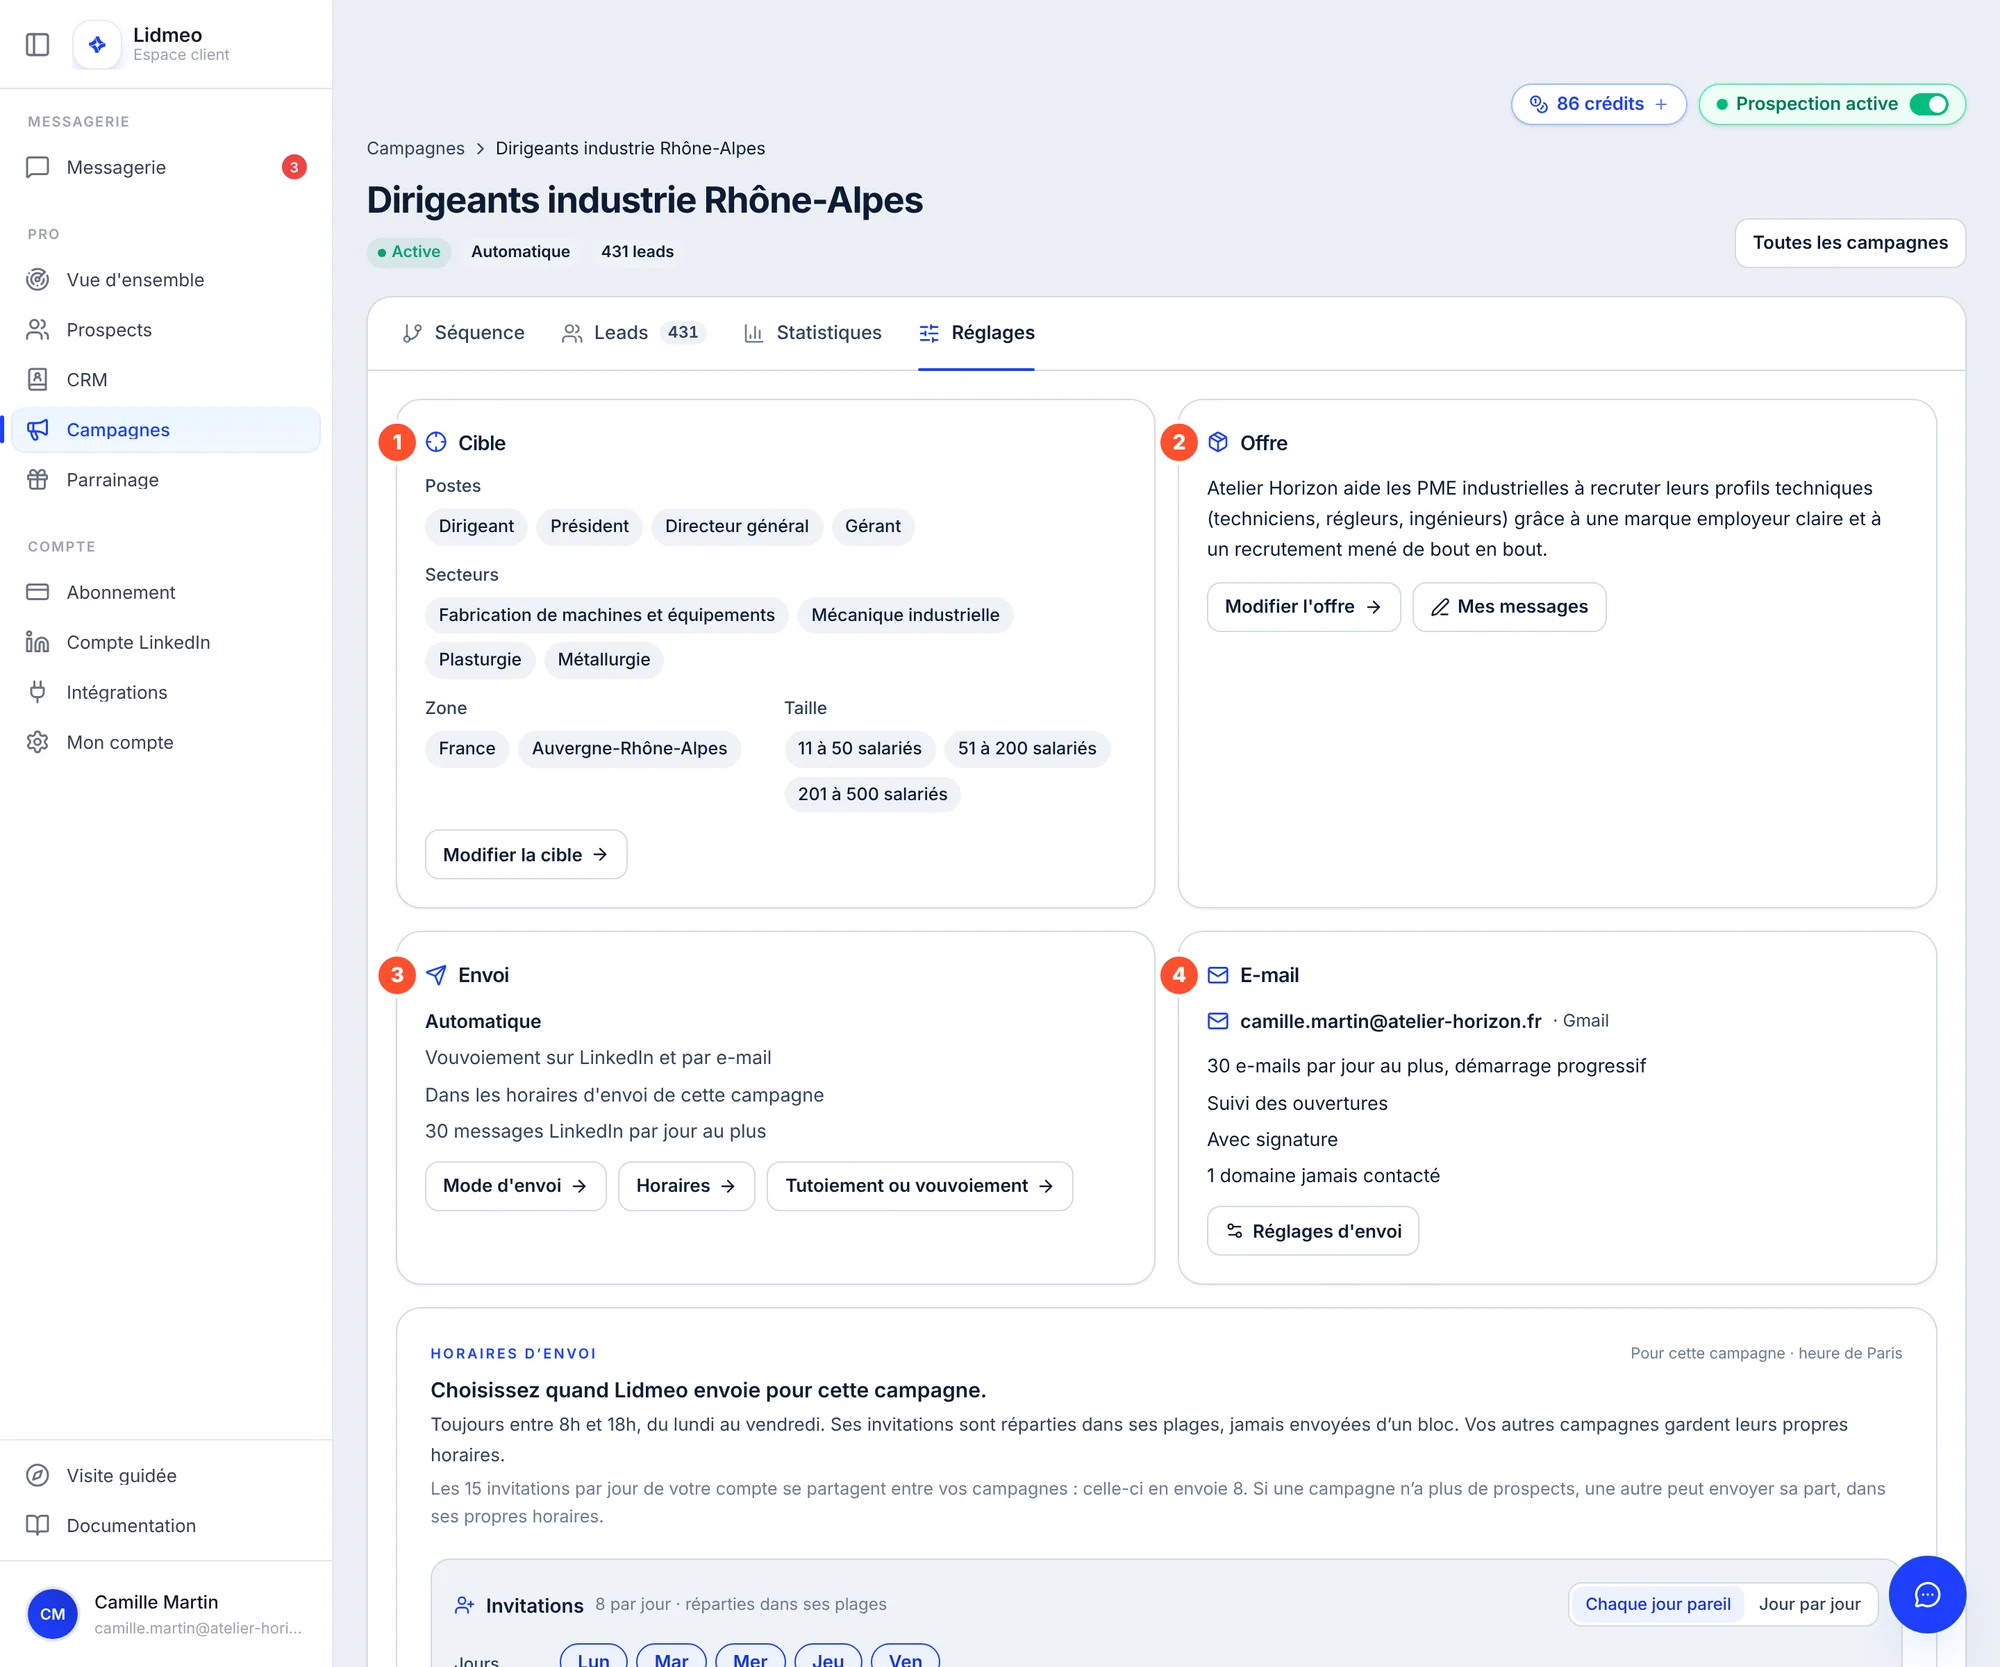Open Réglages d'envoi for e-mail

1312,1231
